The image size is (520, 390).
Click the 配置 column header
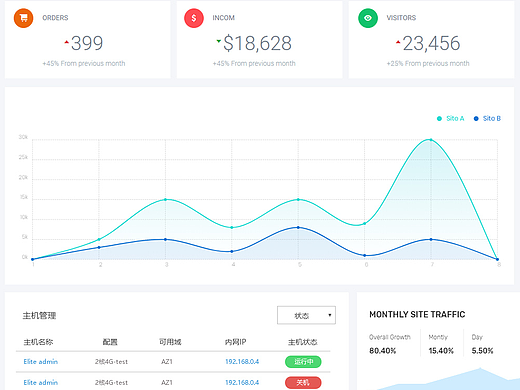click(x=110, y=342)
